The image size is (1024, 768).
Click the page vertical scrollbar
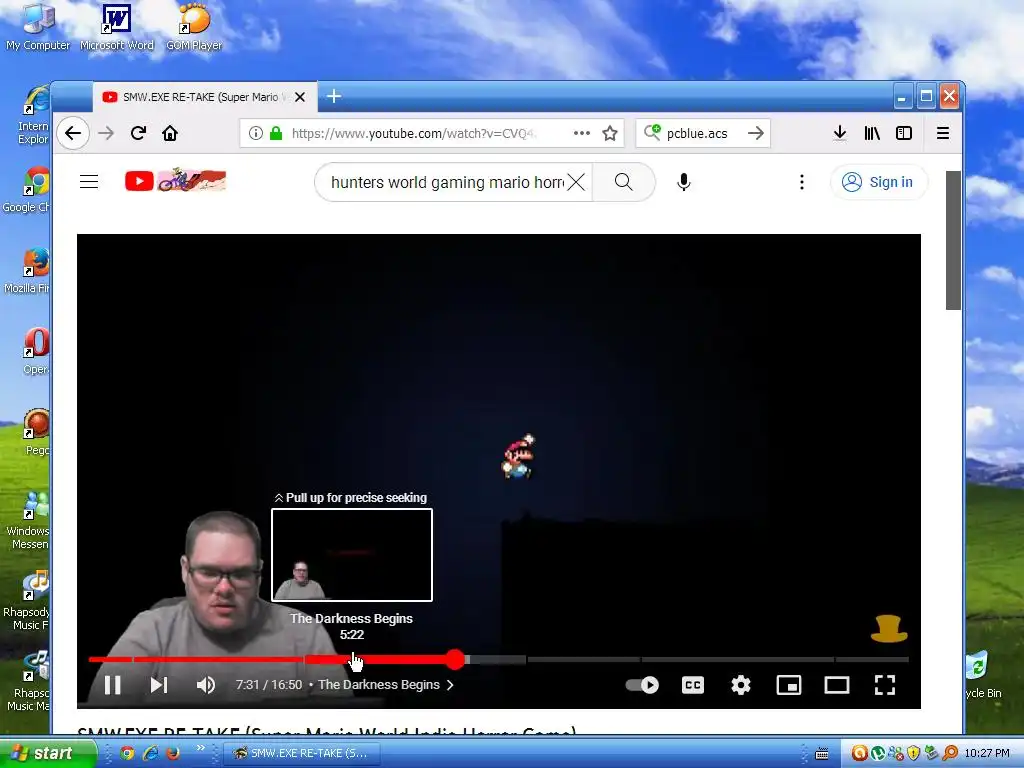click(x=953, y=240)
